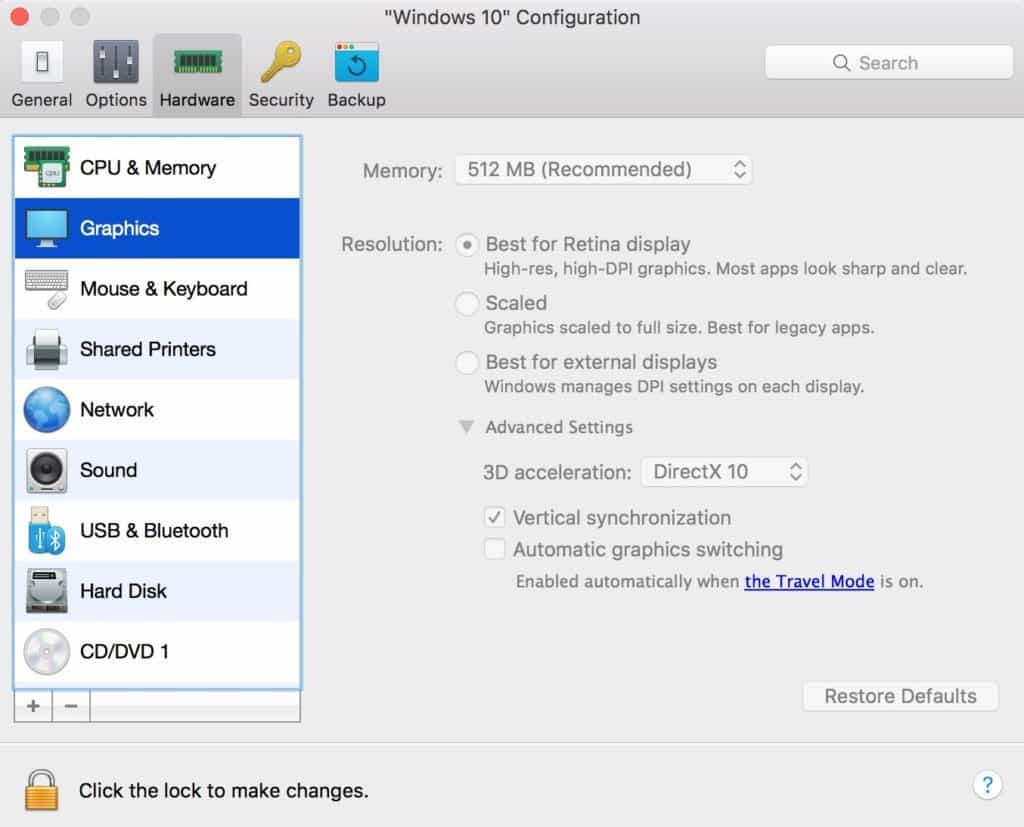Switch to the Hardware tab label
Viewport: 1024px width, 827px height.
[197, 100]
